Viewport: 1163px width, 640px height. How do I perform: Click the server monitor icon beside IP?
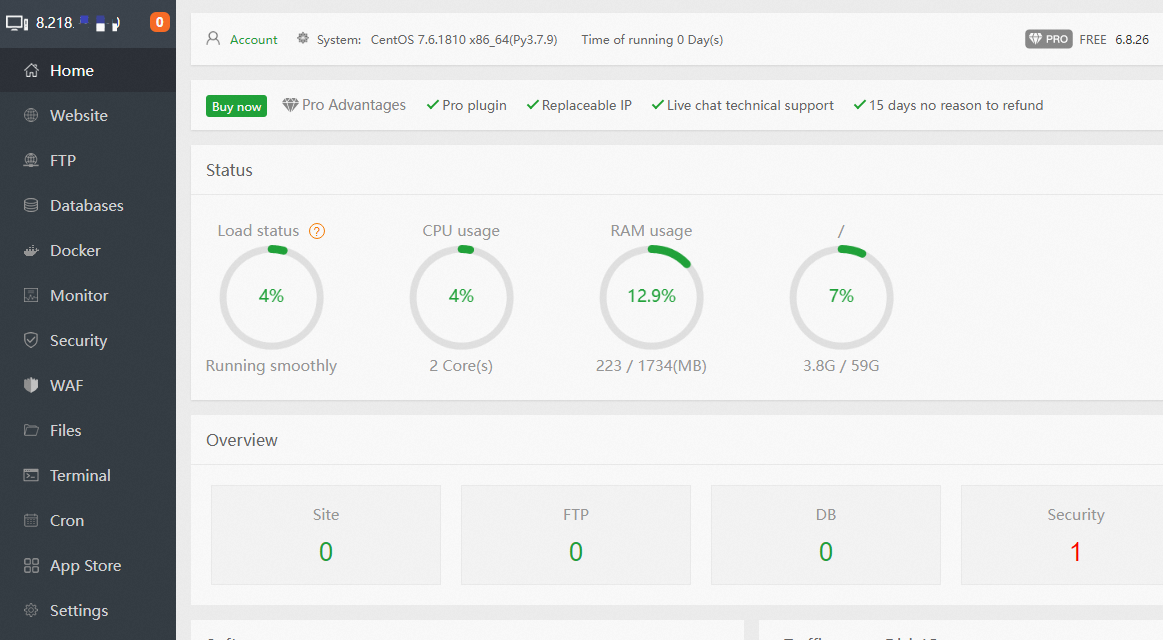tap(17, 23)
